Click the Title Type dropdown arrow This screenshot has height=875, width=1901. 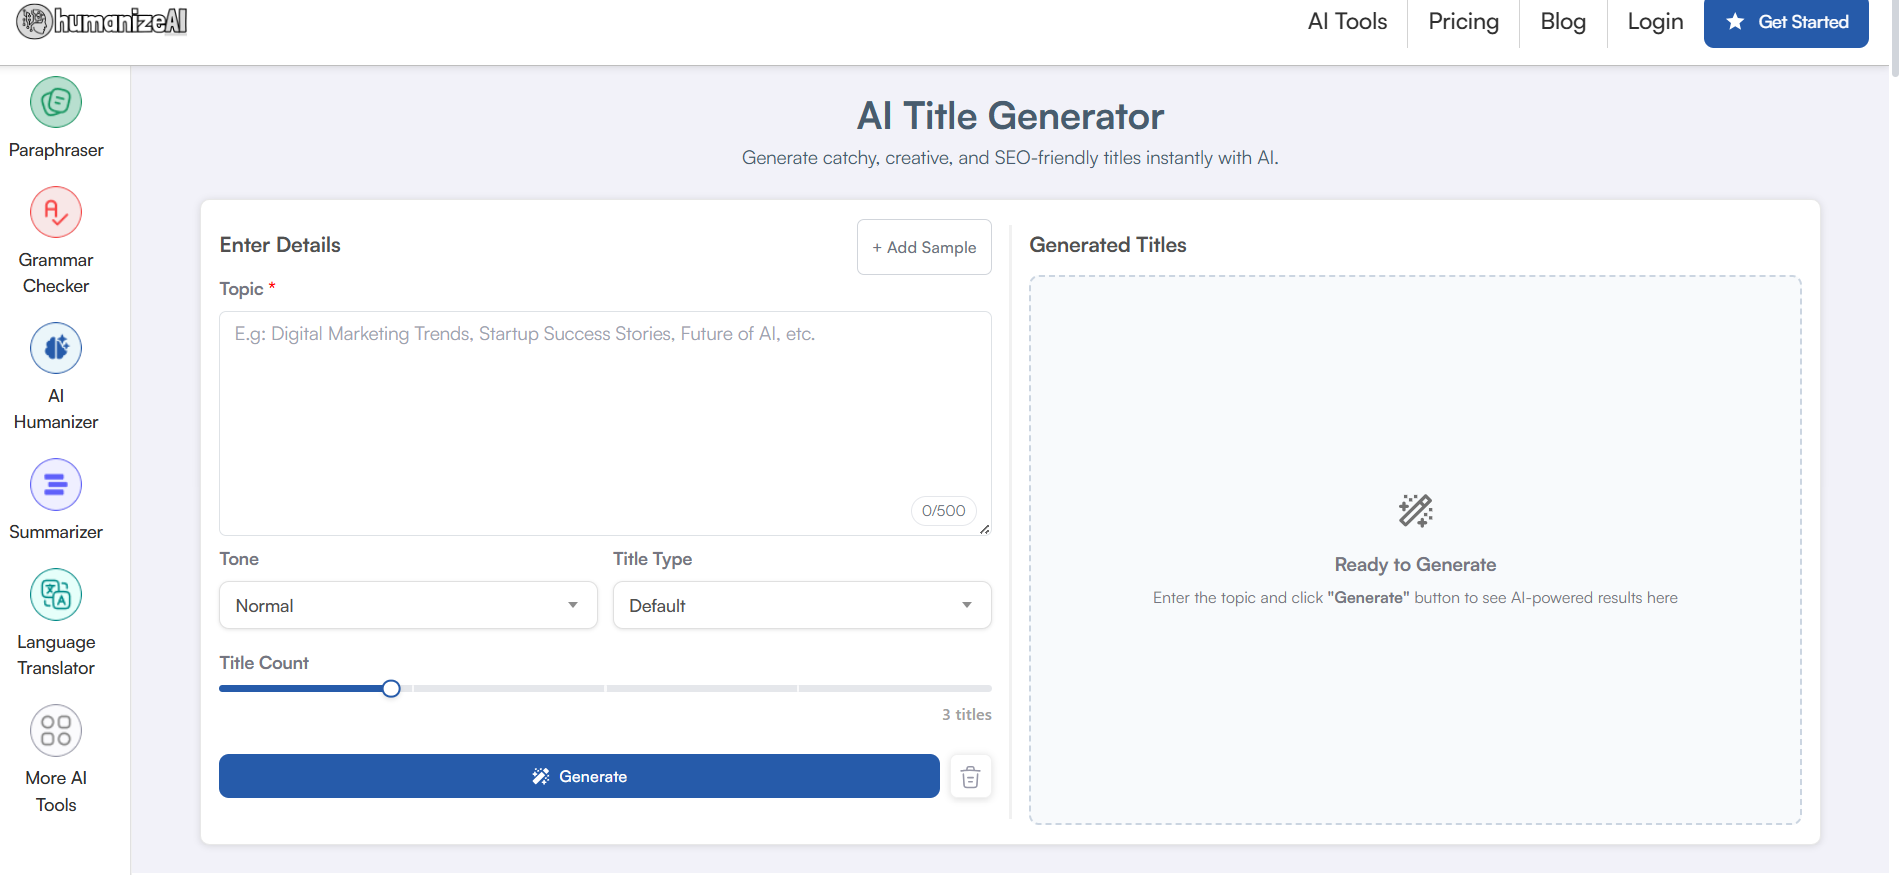click(x=967, y=605)
